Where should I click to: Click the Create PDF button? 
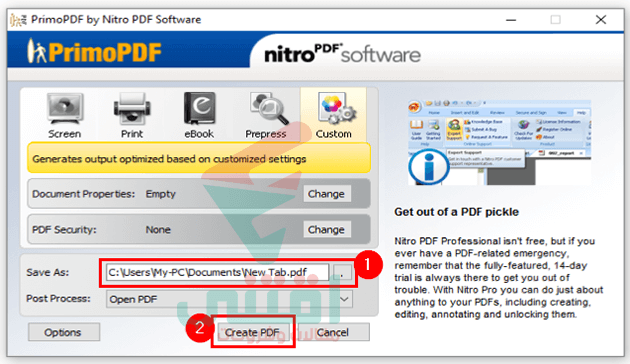(252, 332)
